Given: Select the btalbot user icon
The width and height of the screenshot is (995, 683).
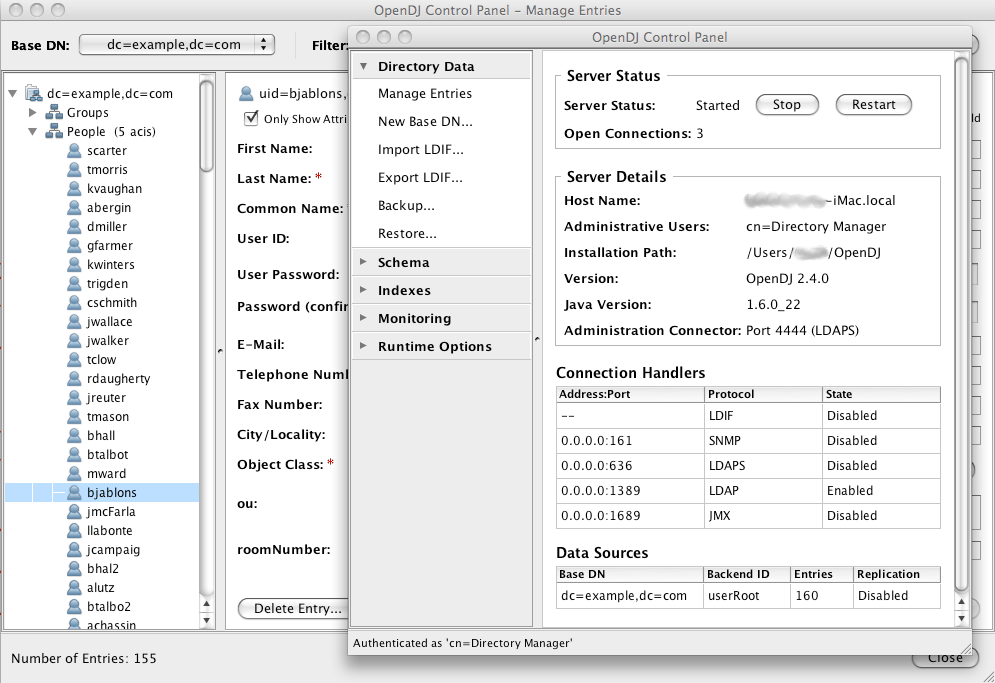Looking at the screenshot, I should click(x=74, y=455).
